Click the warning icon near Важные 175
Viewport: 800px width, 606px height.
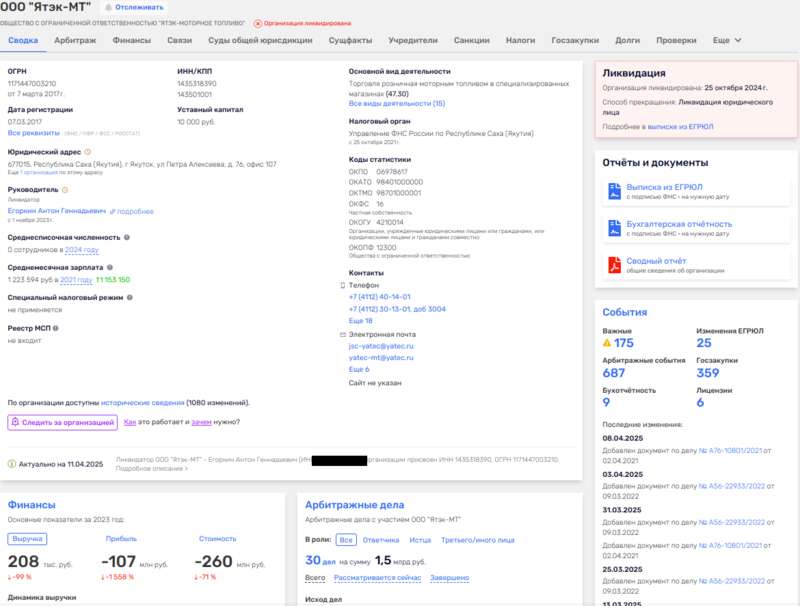(x=607, y=343)
